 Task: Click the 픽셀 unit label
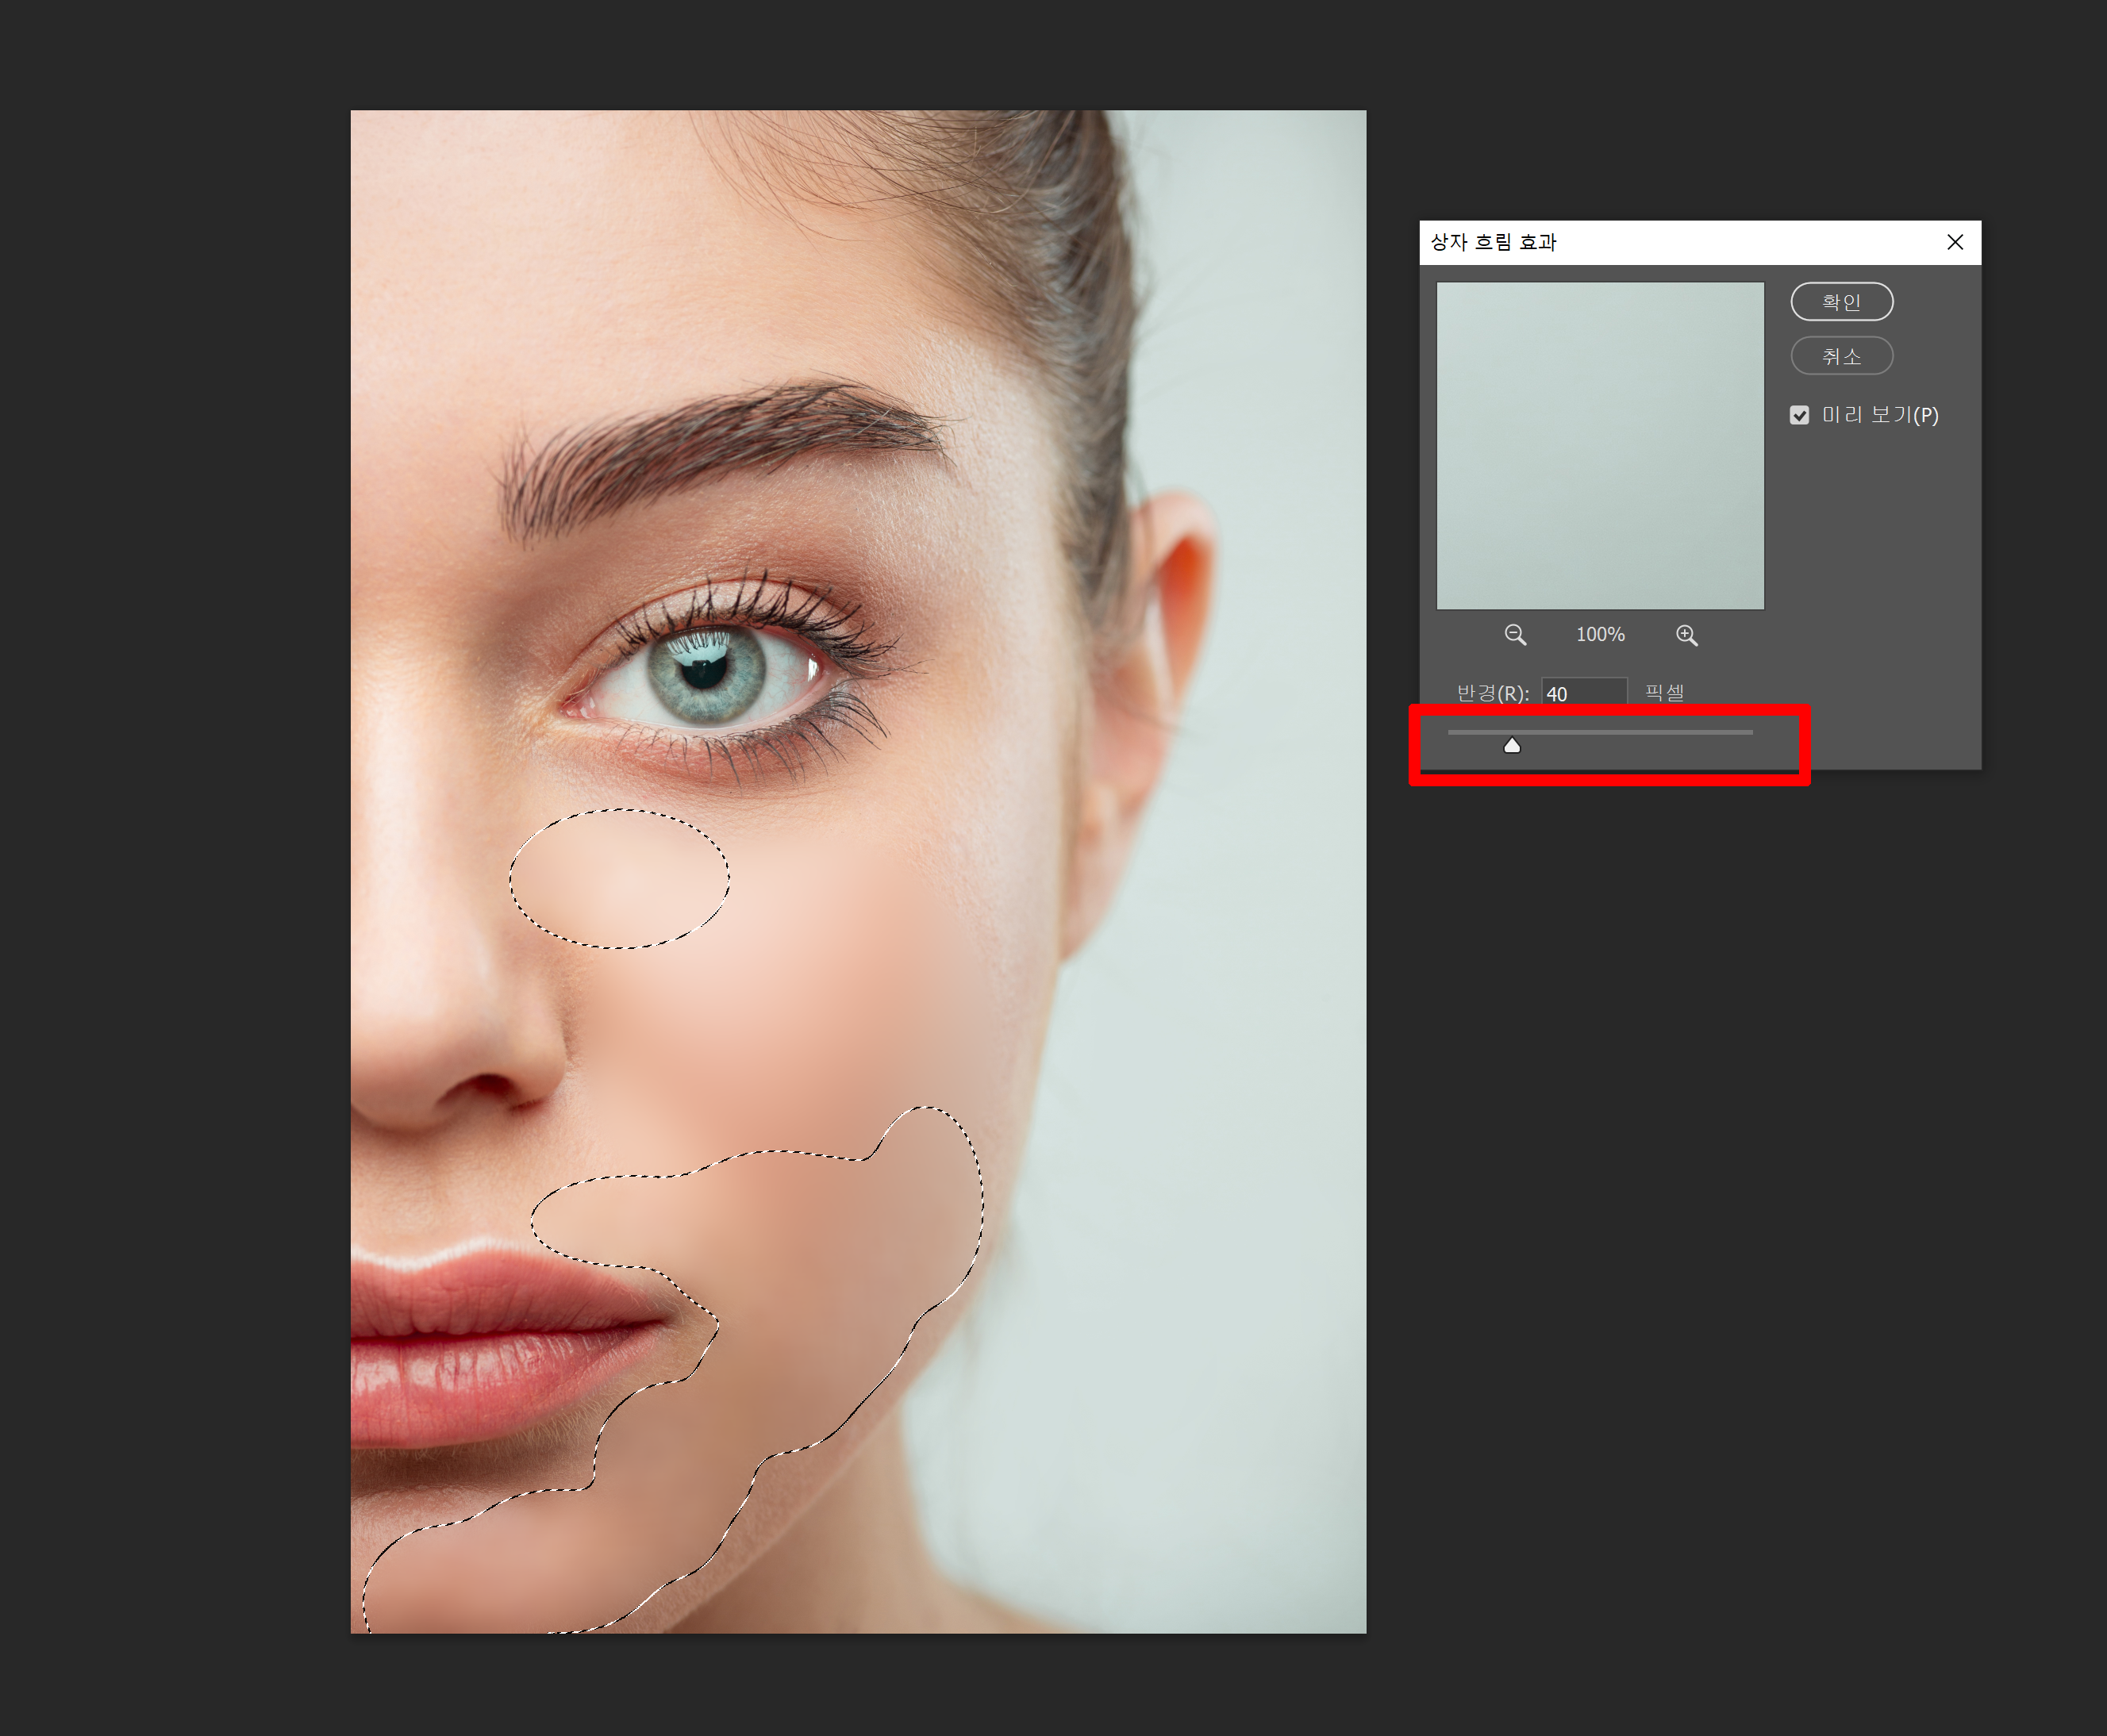pos(1664,692)
